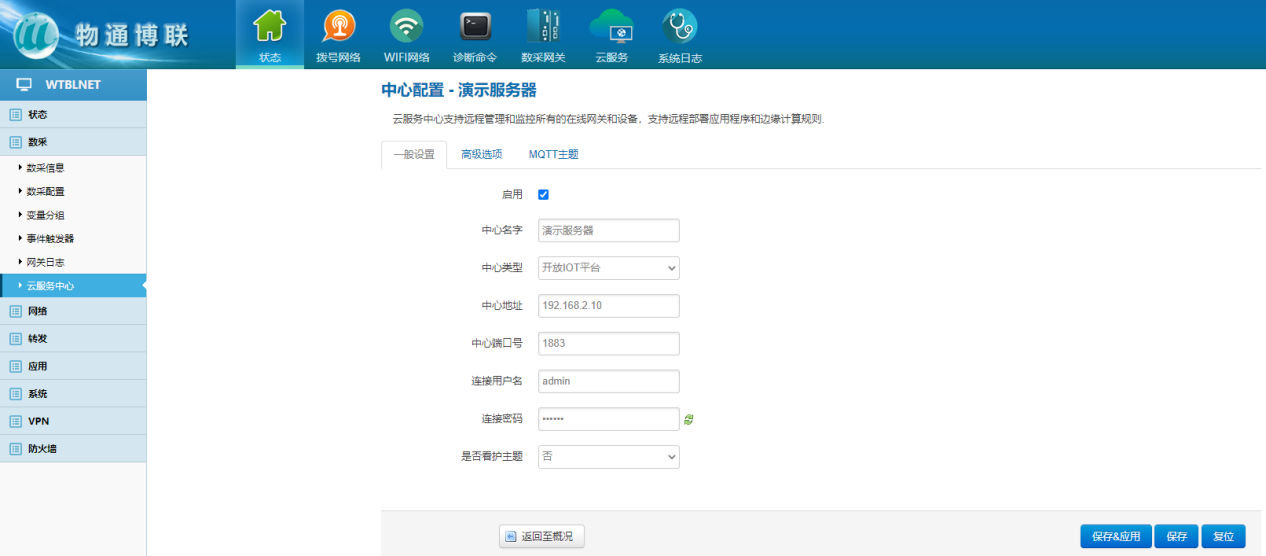
Task: Open the 诊断命令 terminal icon
Action: pyautogui.click(x=475, y=27)
